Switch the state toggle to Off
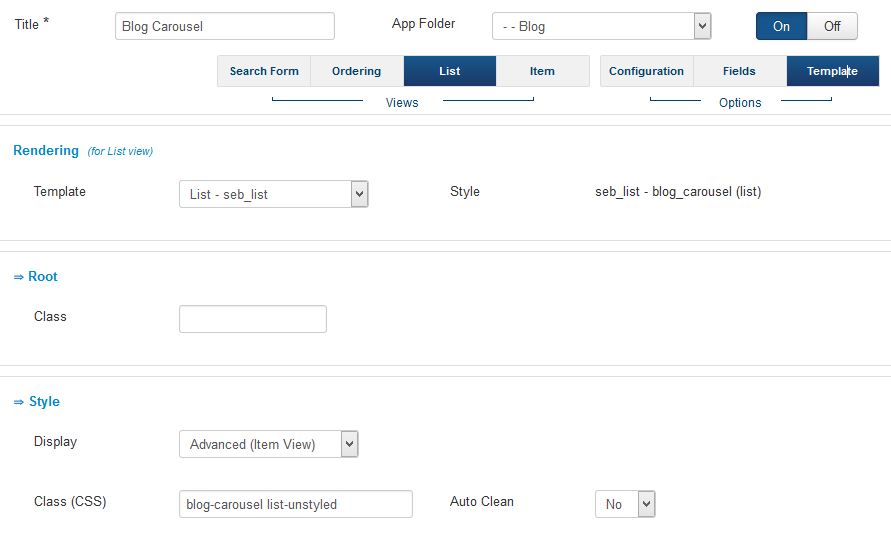 pyautogui.click(x=832, y=26)
